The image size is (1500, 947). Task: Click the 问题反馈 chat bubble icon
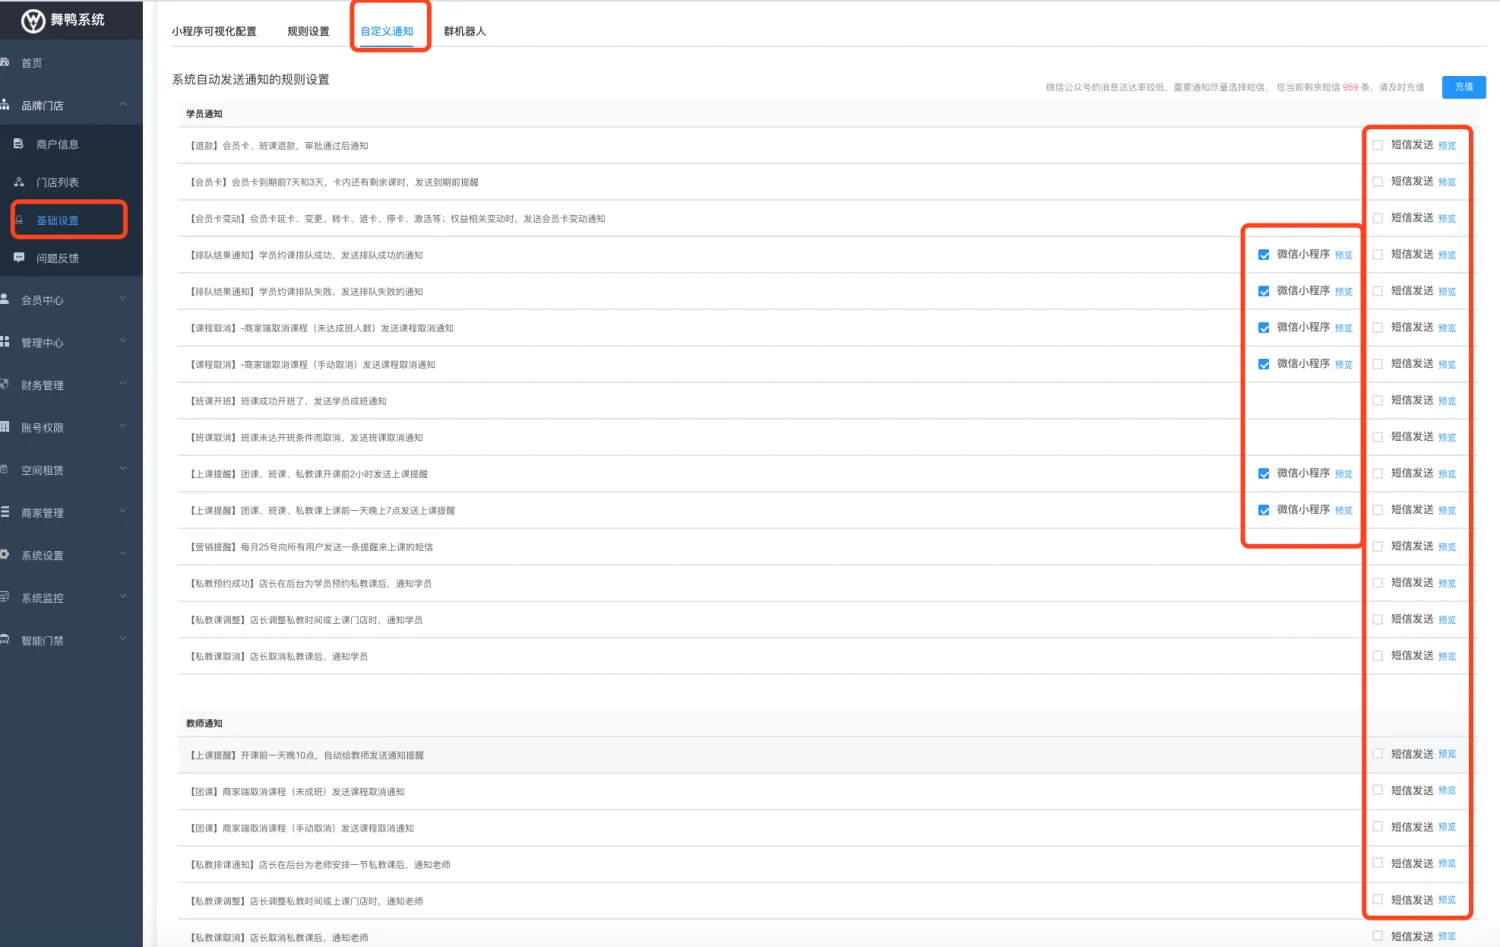click(x=18, y=258)
